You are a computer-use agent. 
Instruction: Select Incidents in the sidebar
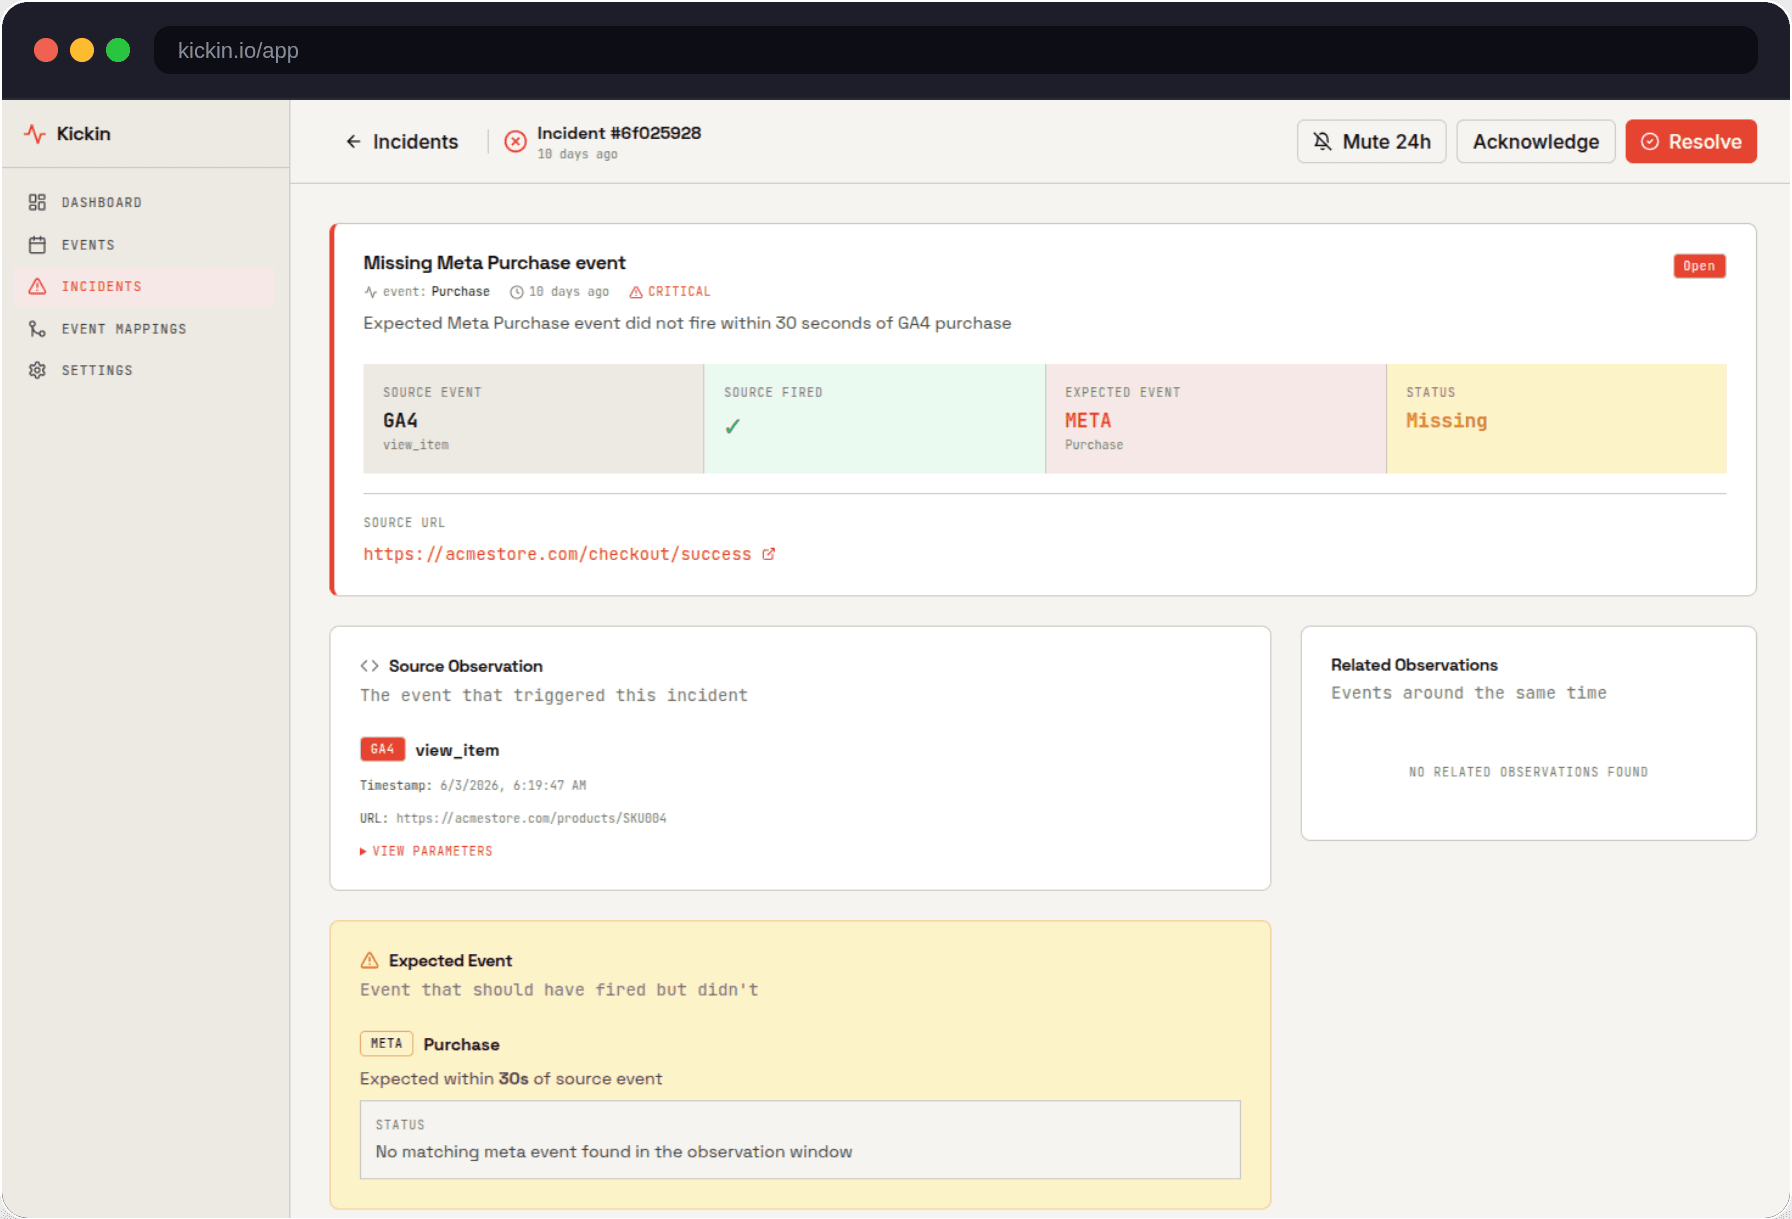click(x=146, y=286)
